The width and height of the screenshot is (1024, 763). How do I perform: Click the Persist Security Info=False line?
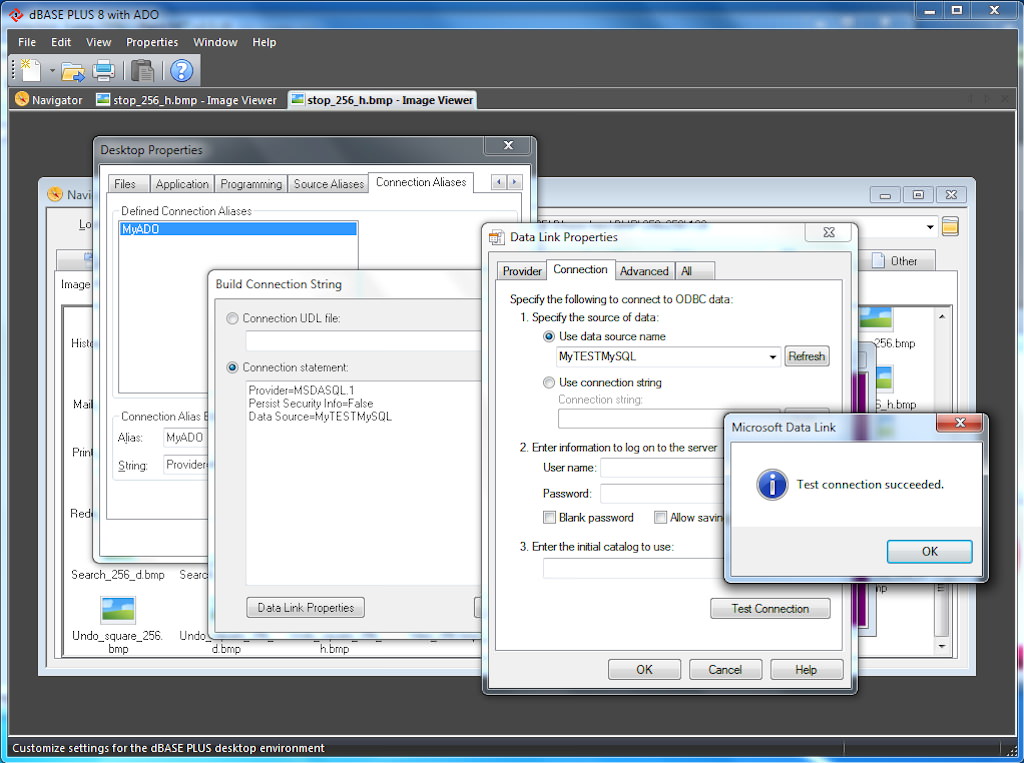pos(311,404)
